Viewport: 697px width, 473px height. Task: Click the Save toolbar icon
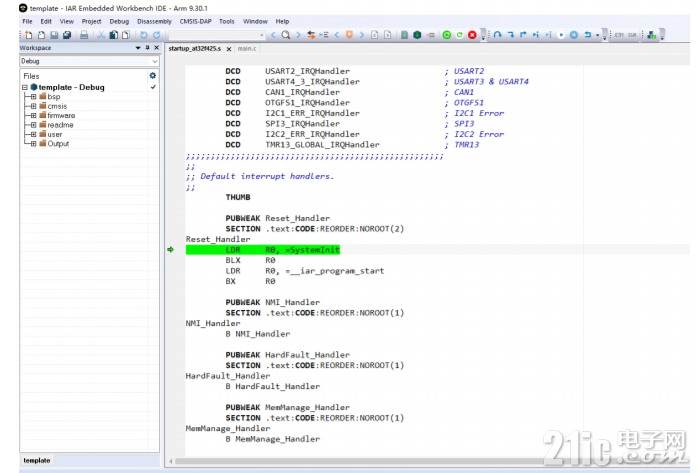(54, 35)
